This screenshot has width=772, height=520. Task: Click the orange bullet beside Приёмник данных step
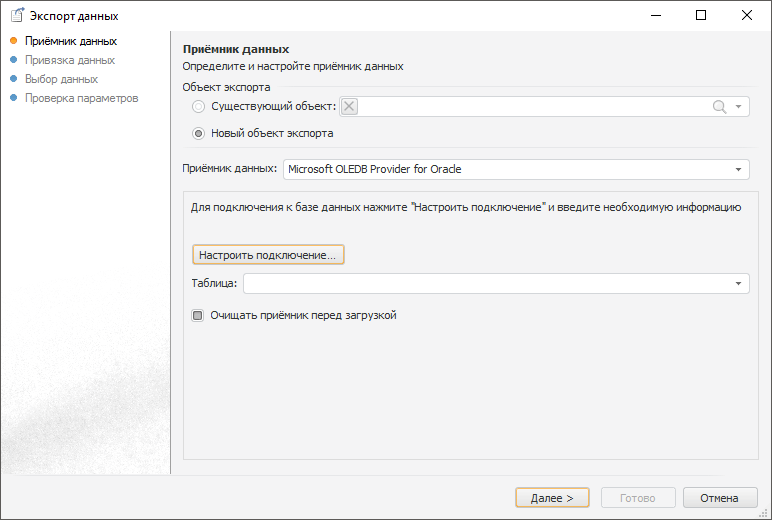click(x=13, y=41)
